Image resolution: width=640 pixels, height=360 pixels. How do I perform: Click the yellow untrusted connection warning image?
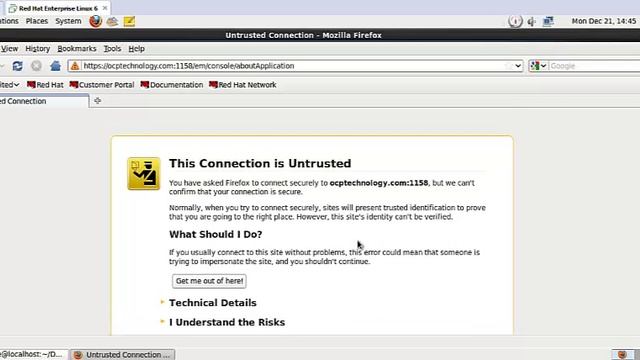pyautogui.click(x=144, y=174)
